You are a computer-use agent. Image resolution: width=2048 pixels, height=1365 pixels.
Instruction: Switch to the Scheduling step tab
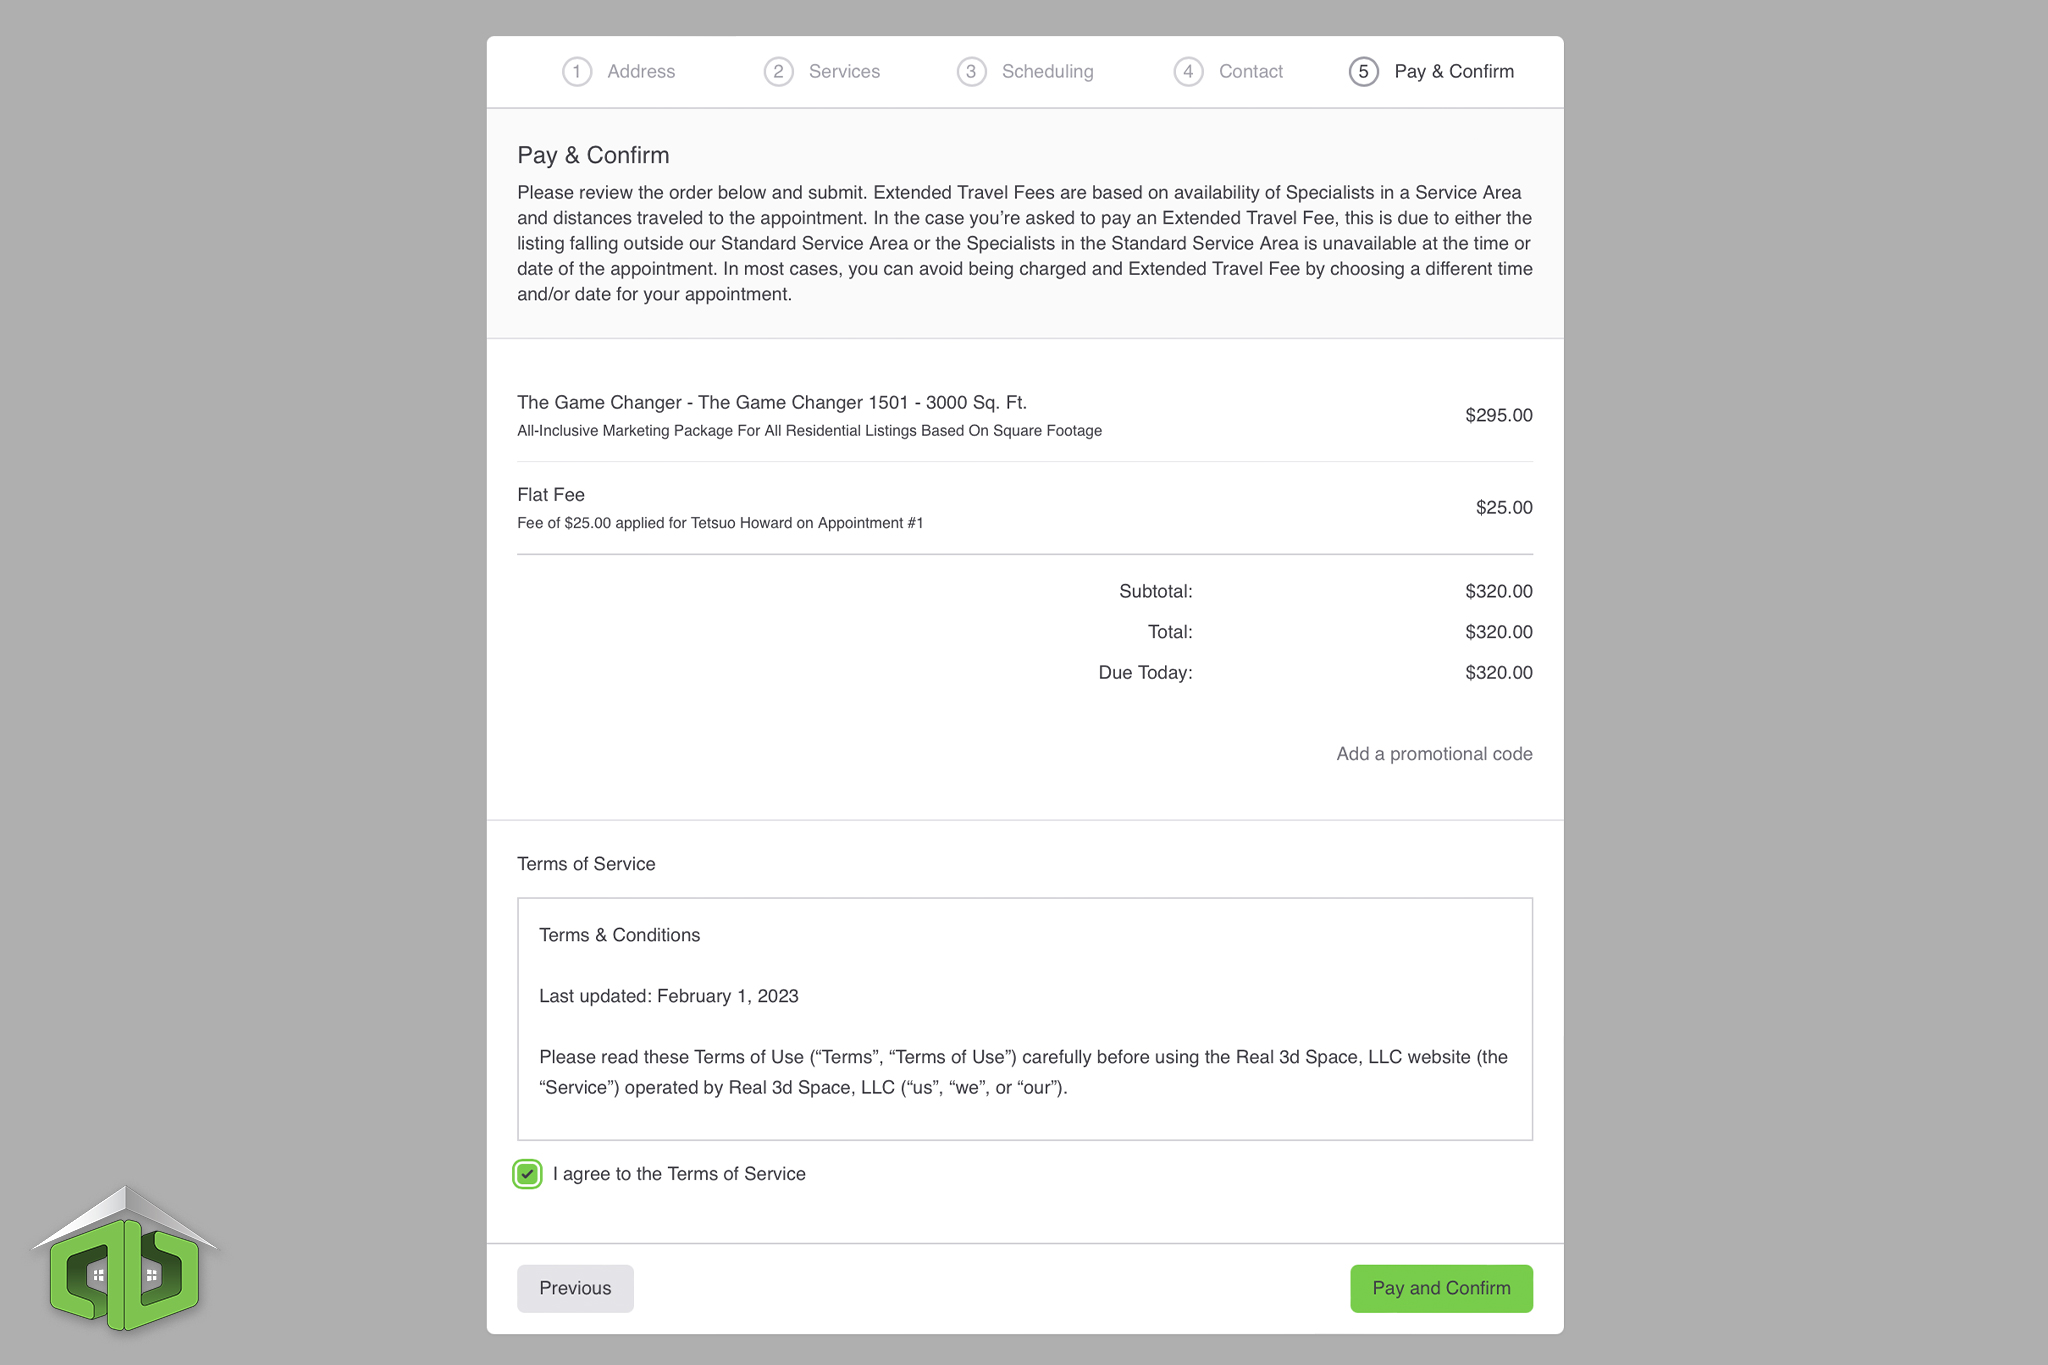coord(1025,72)
